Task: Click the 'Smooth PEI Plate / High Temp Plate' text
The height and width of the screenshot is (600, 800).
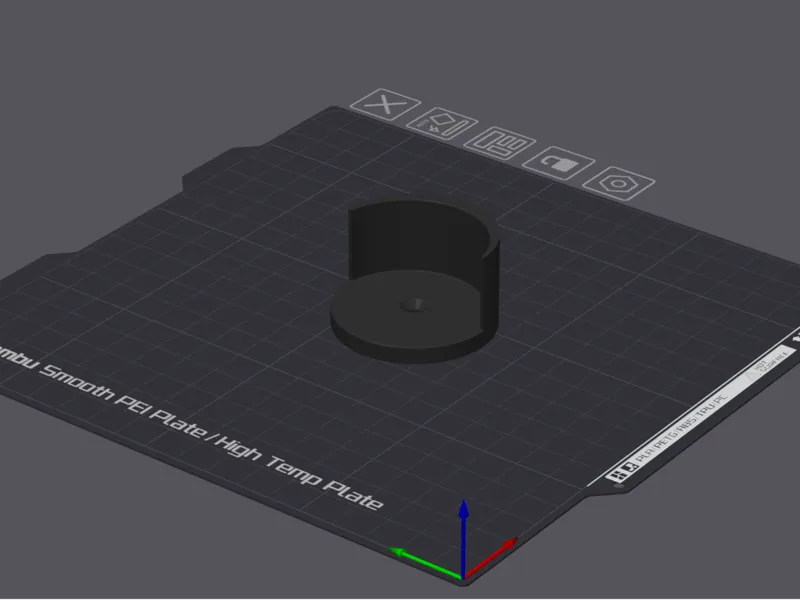Action: (210, 435)
